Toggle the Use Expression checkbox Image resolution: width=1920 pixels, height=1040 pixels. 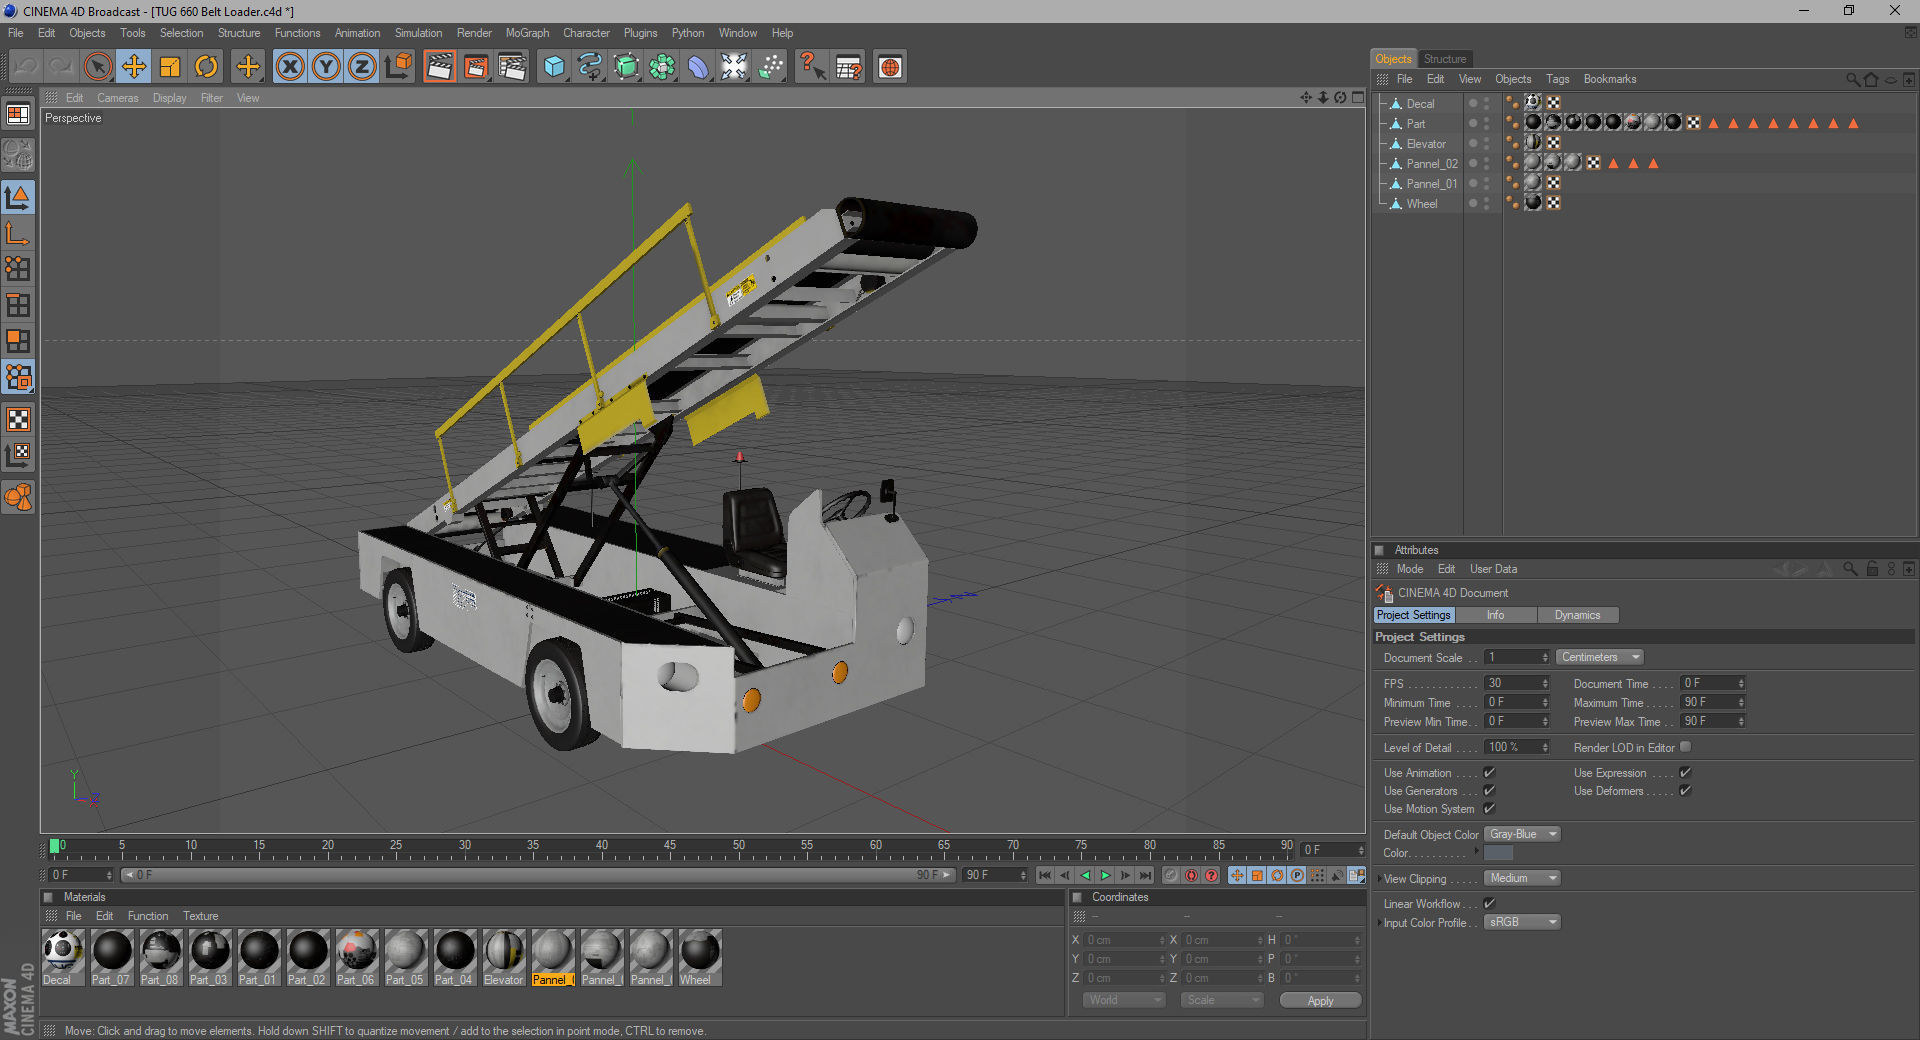click(1685, 772)
